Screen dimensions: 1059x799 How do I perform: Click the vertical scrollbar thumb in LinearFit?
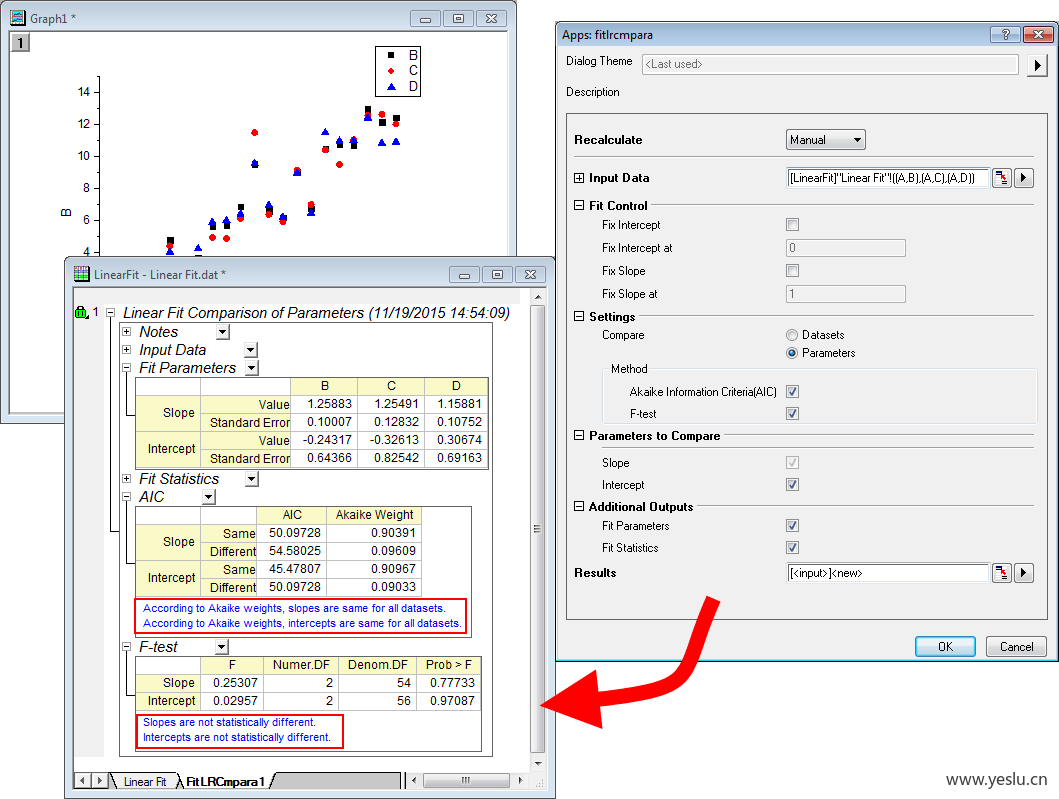(538, 528)
